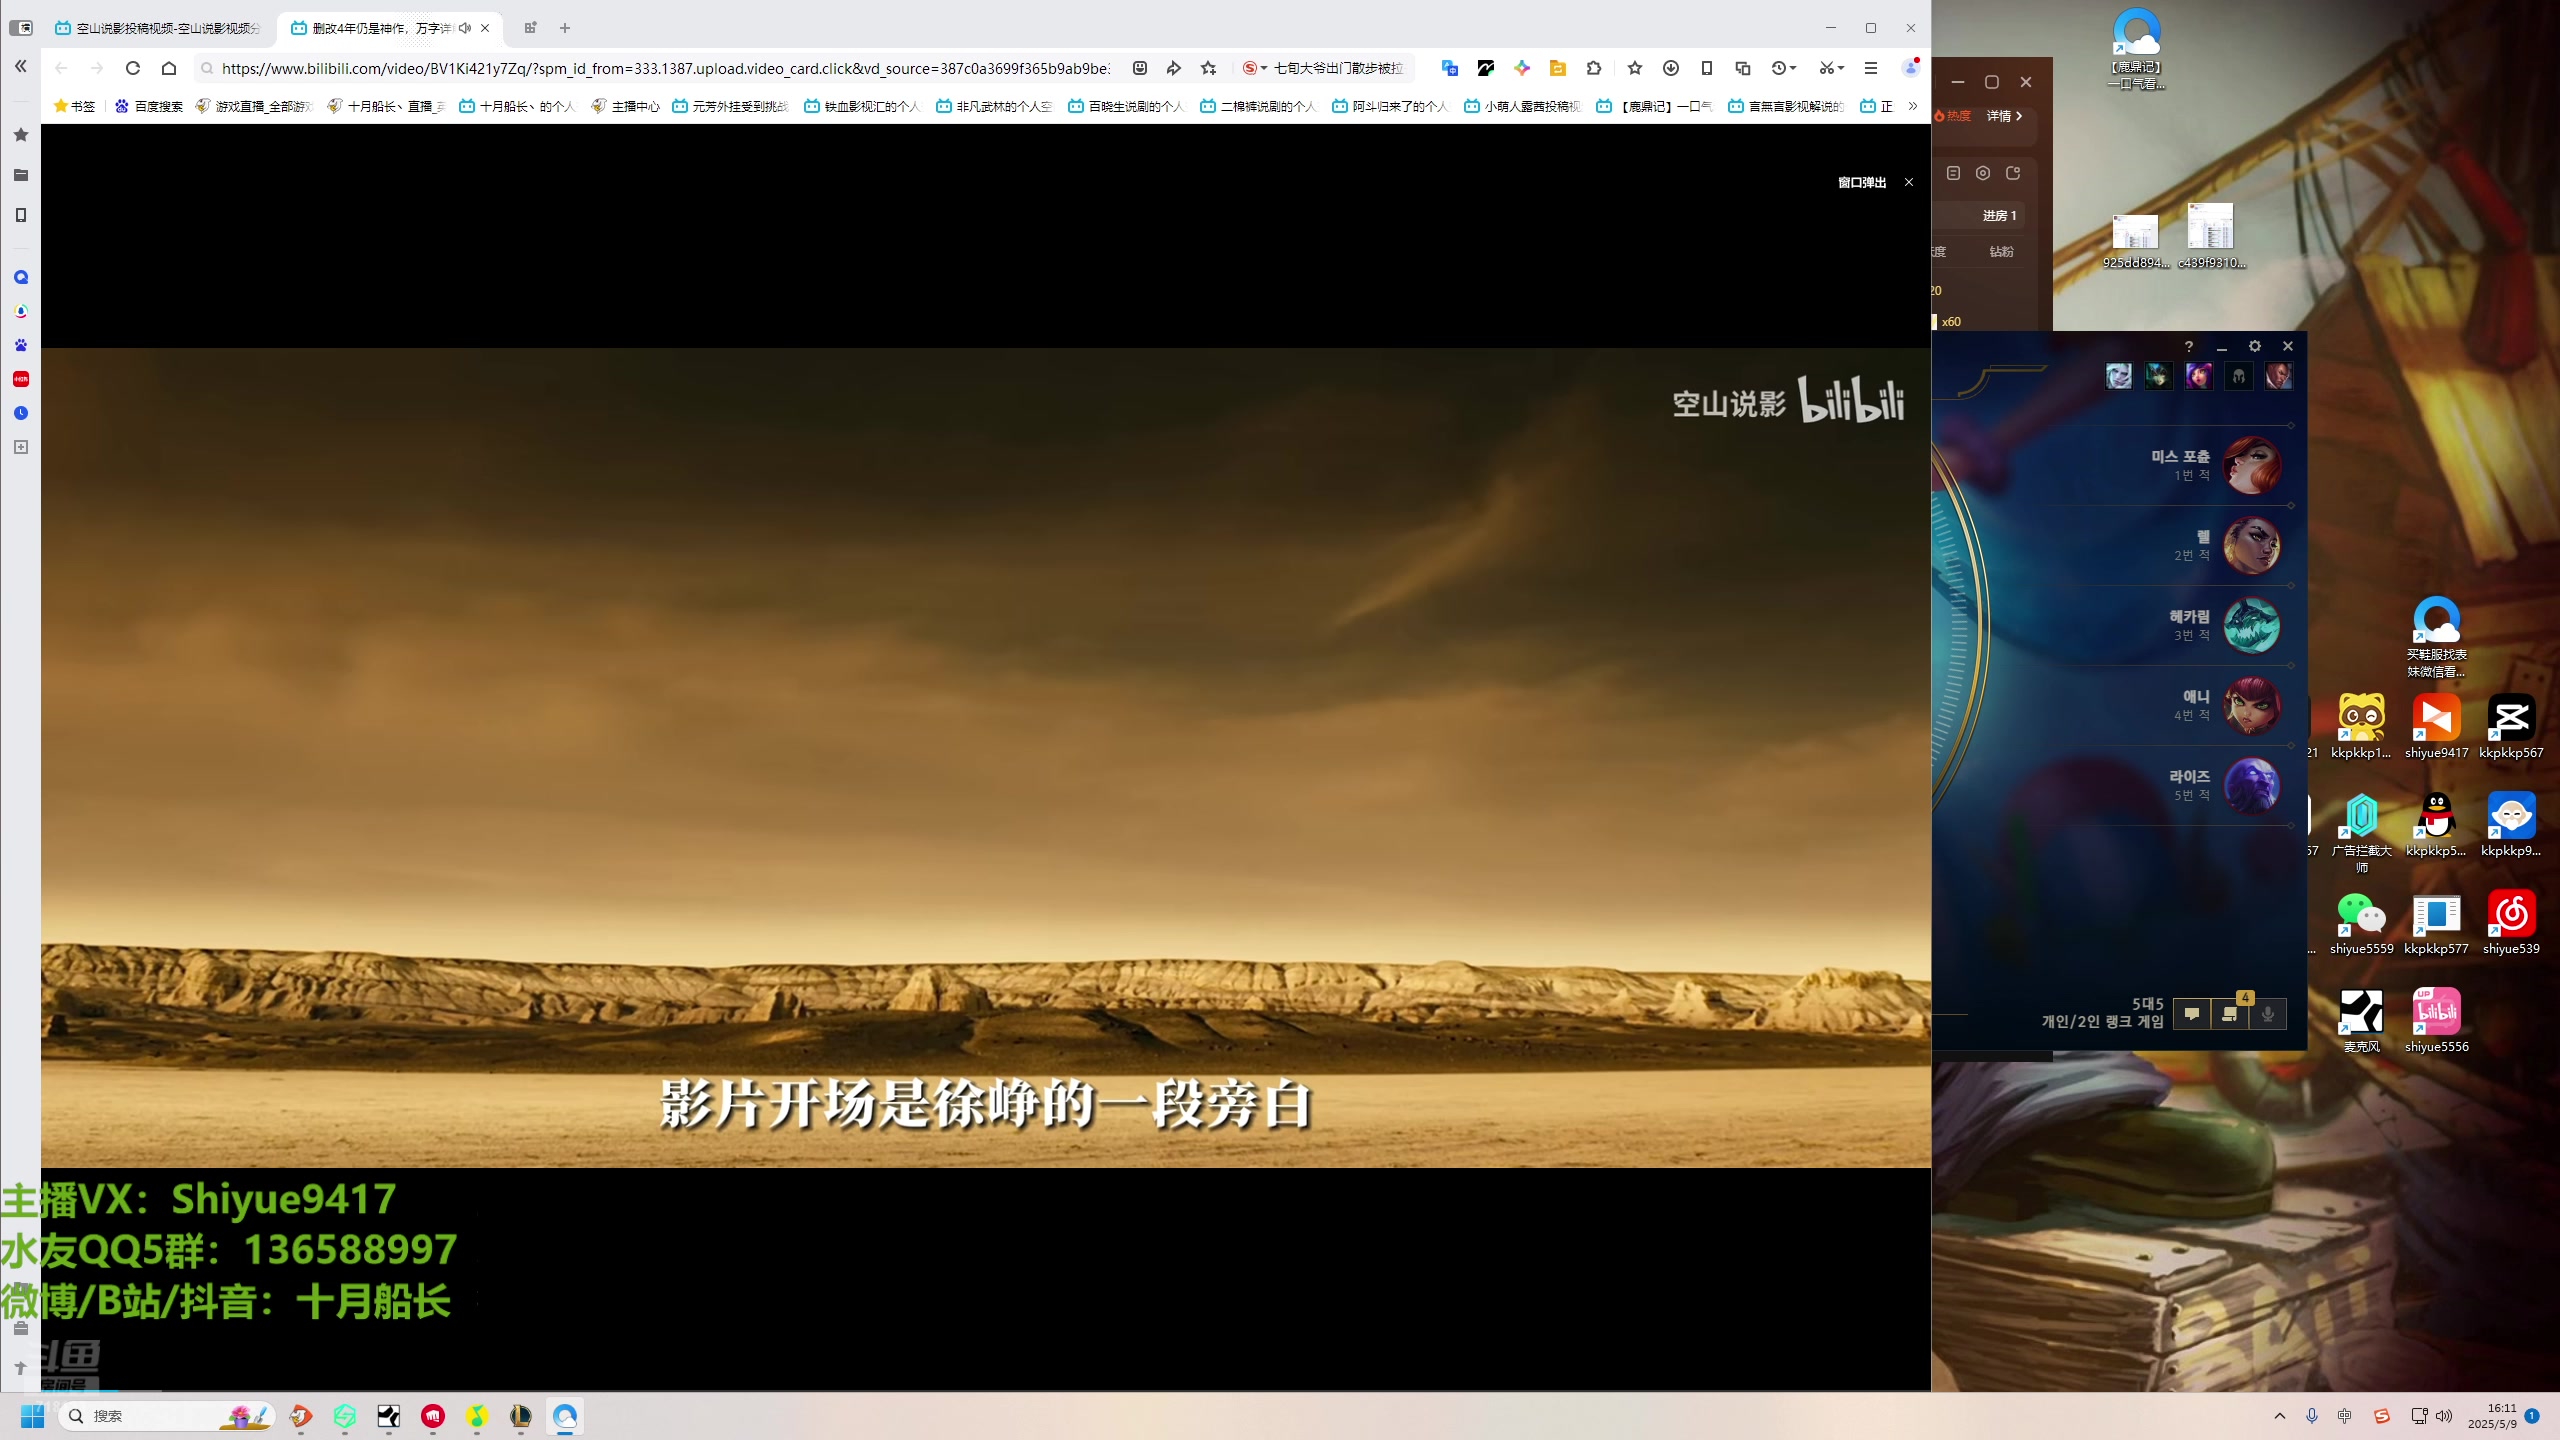
Task: Open the shiyue5556 bilibili desktop shortcut
Action: pyautogui.click(x=2437, y=1021)
